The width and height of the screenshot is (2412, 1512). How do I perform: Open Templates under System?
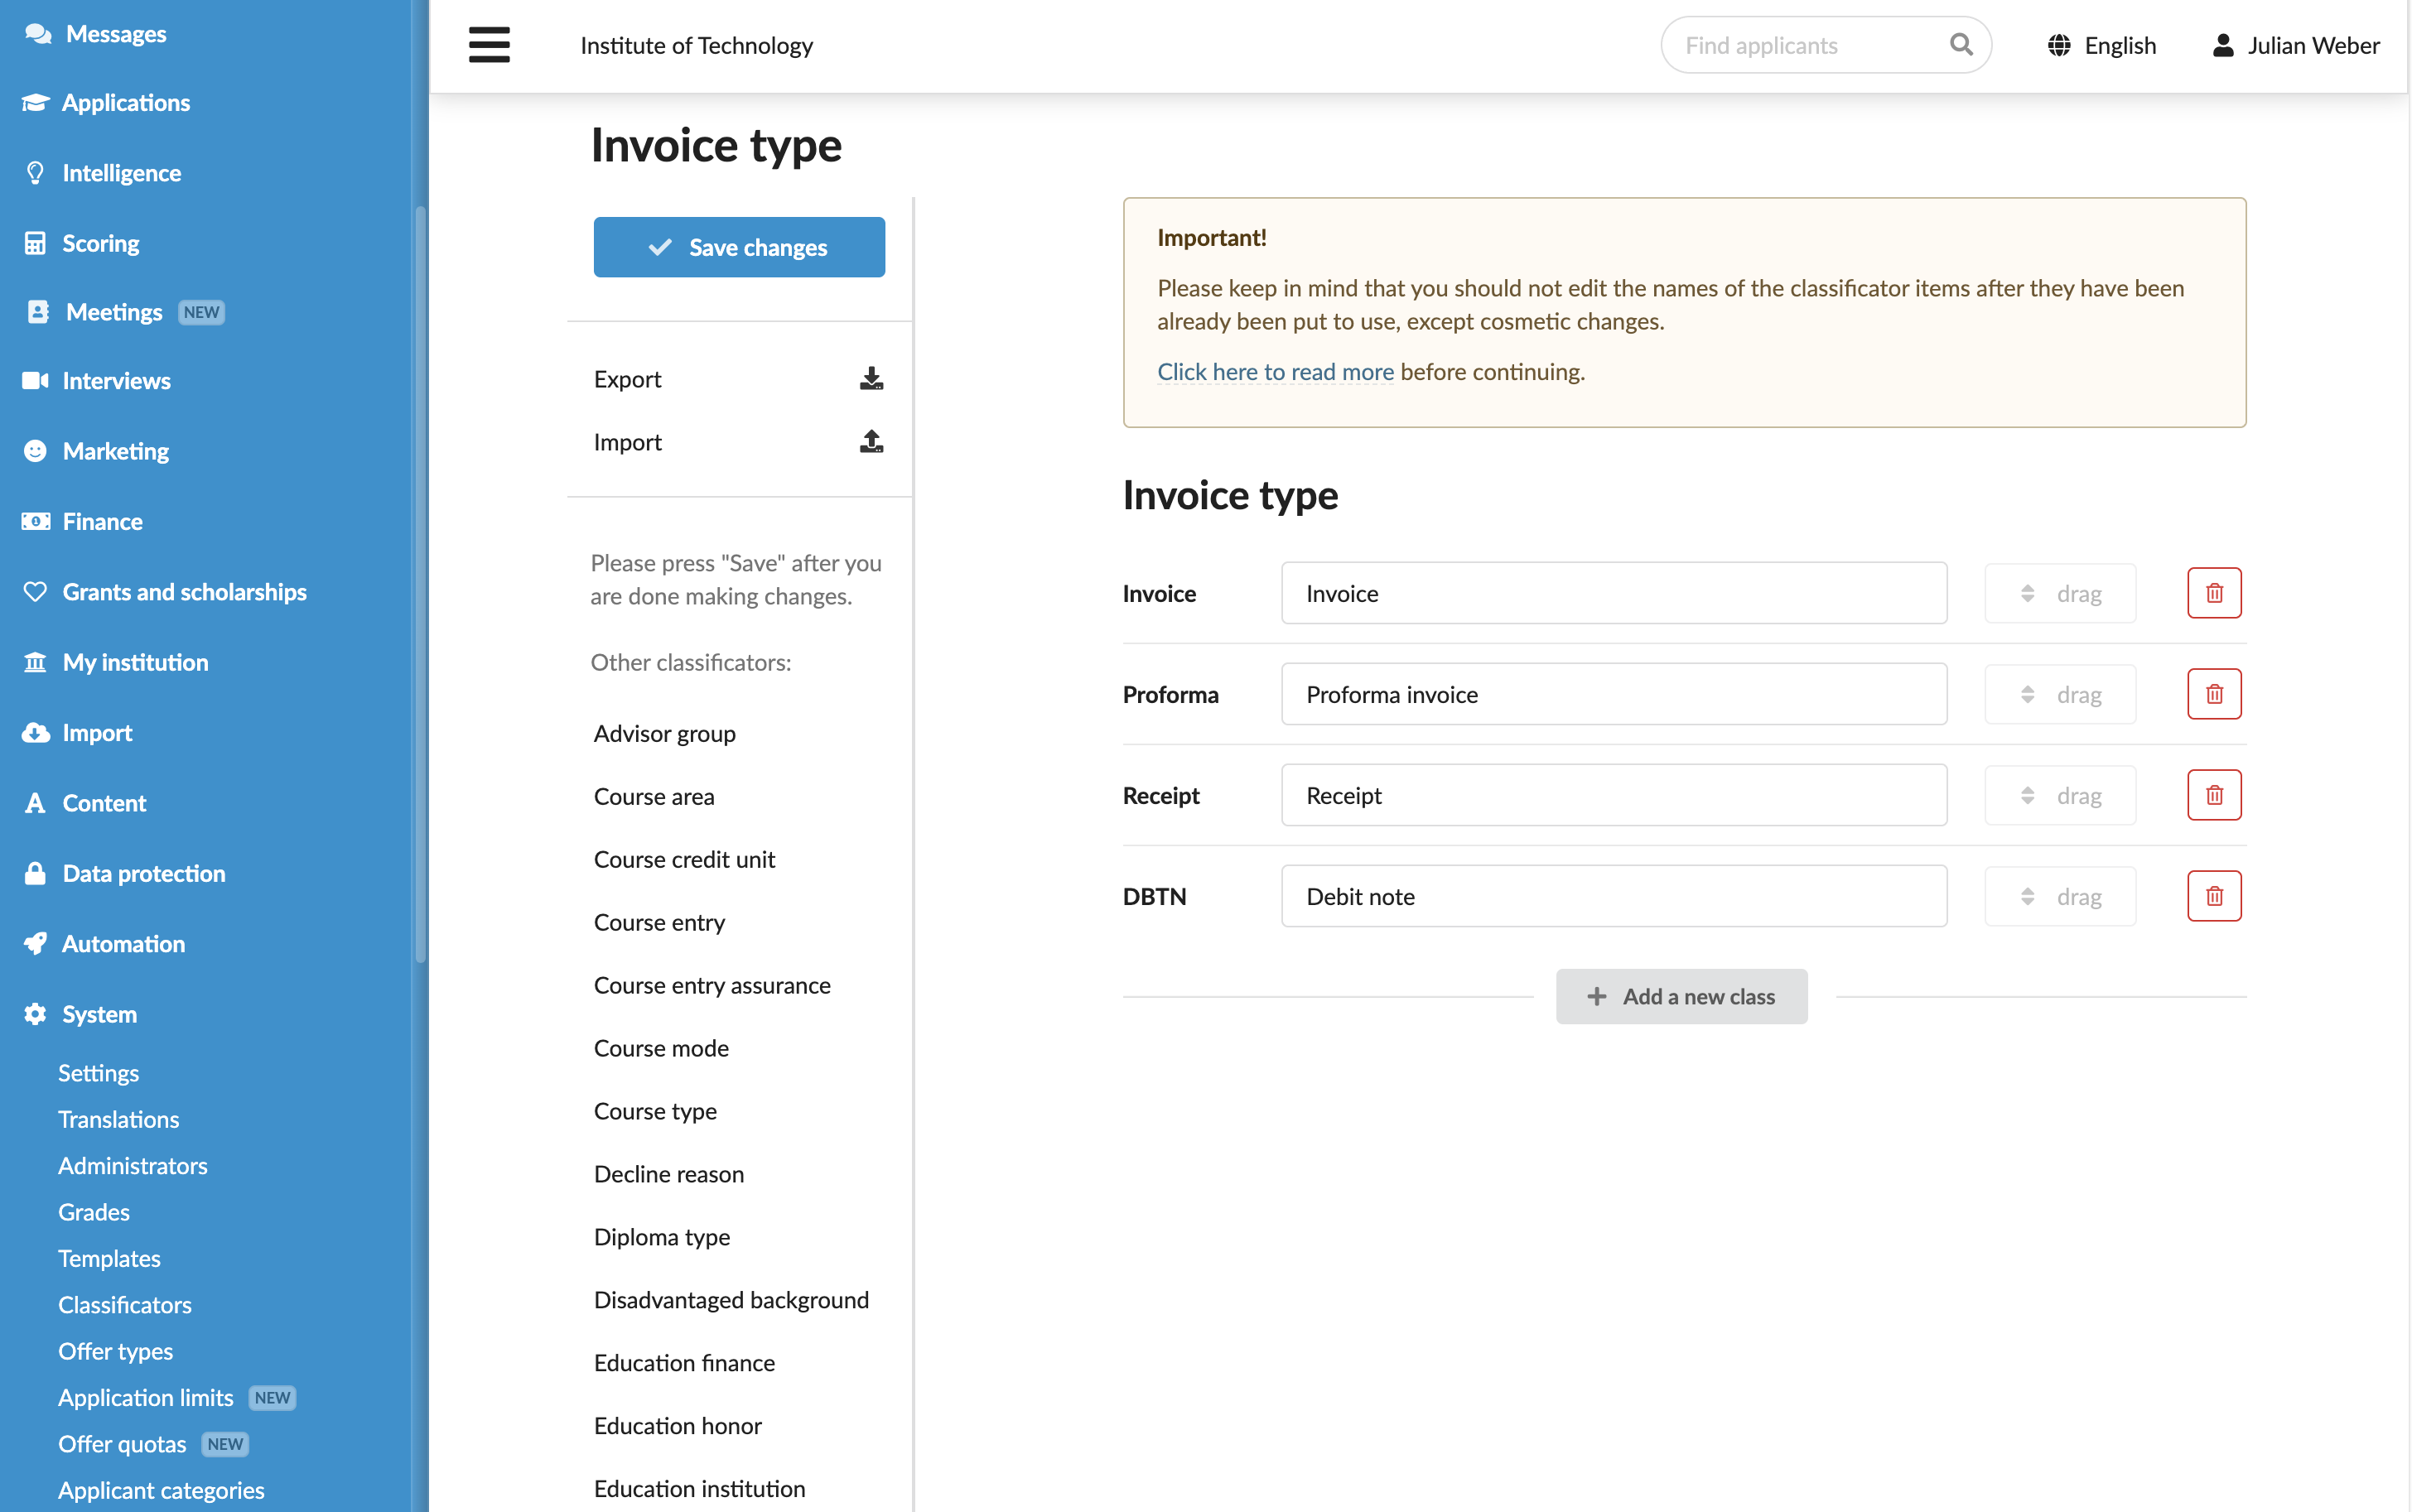coord(109,1258)
